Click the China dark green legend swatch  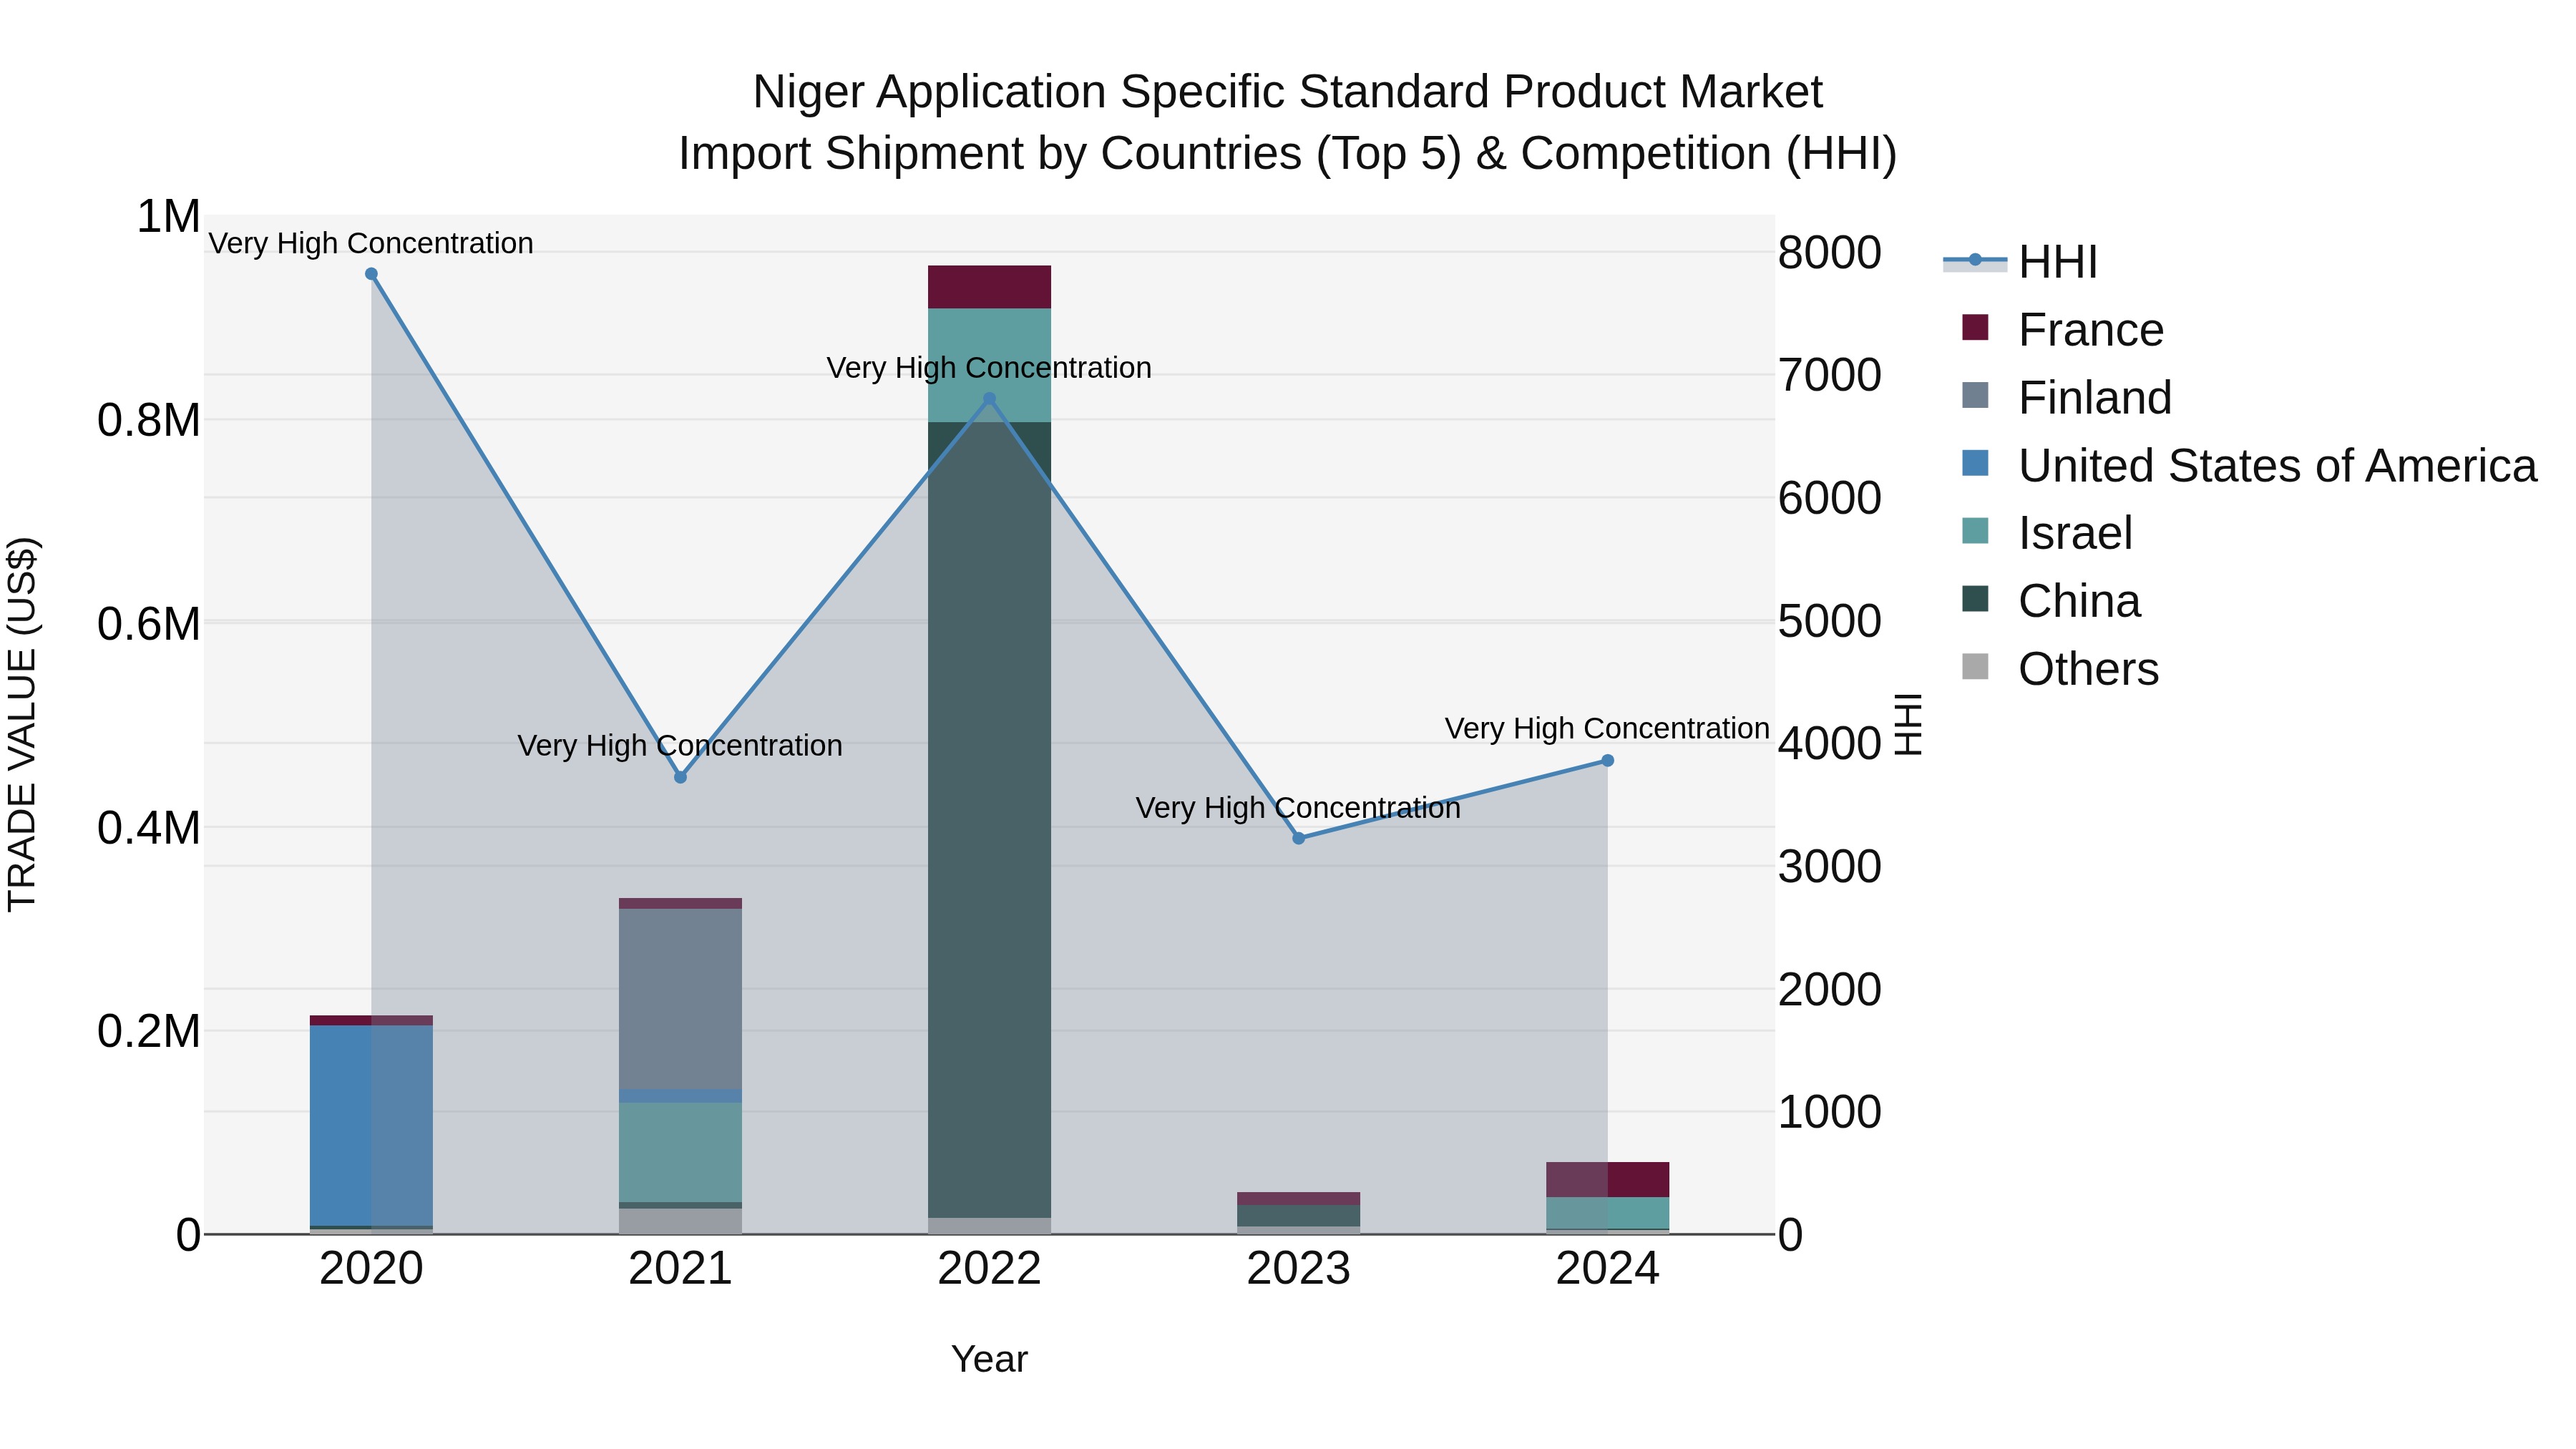click(x=1975, y=598)
